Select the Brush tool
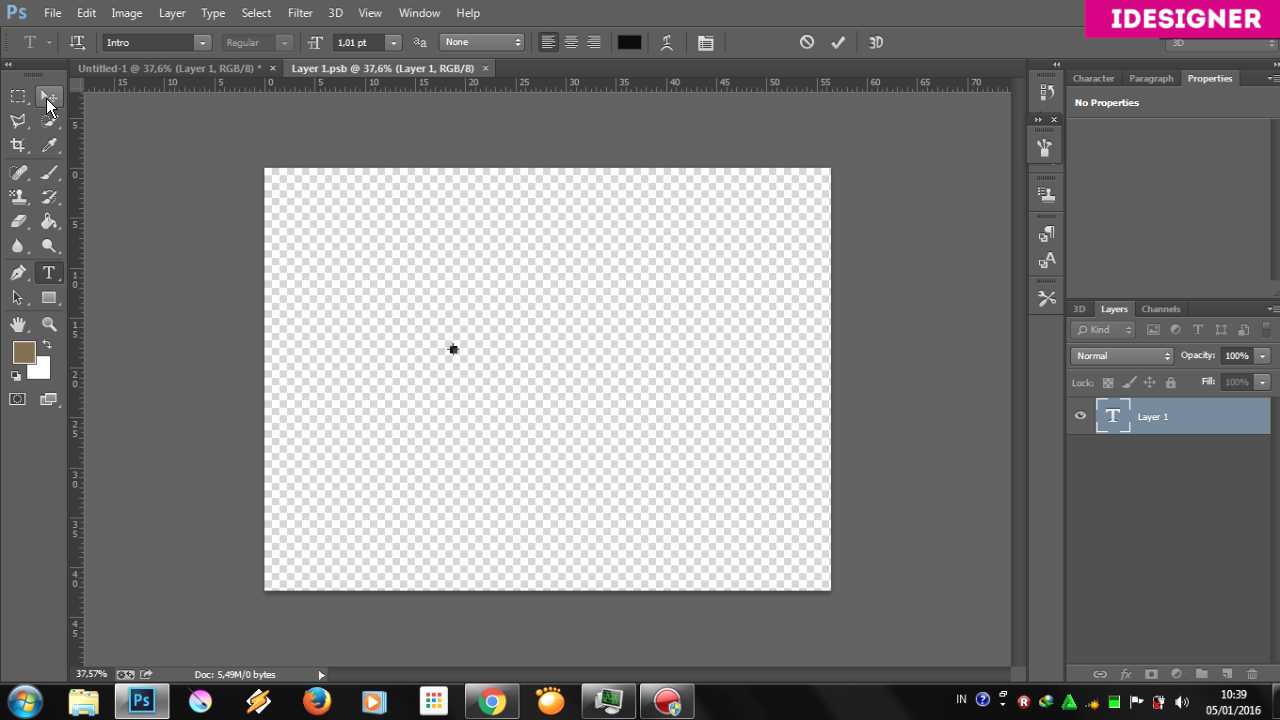 pos(48,172)
